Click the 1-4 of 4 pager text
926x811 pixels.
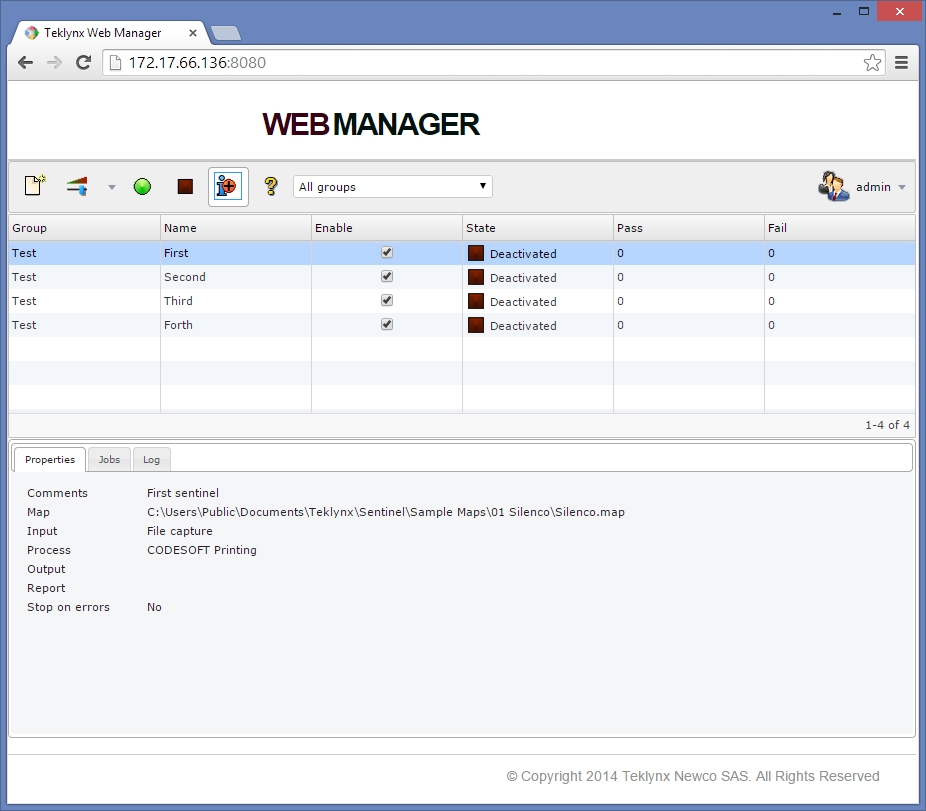[887, 425]
